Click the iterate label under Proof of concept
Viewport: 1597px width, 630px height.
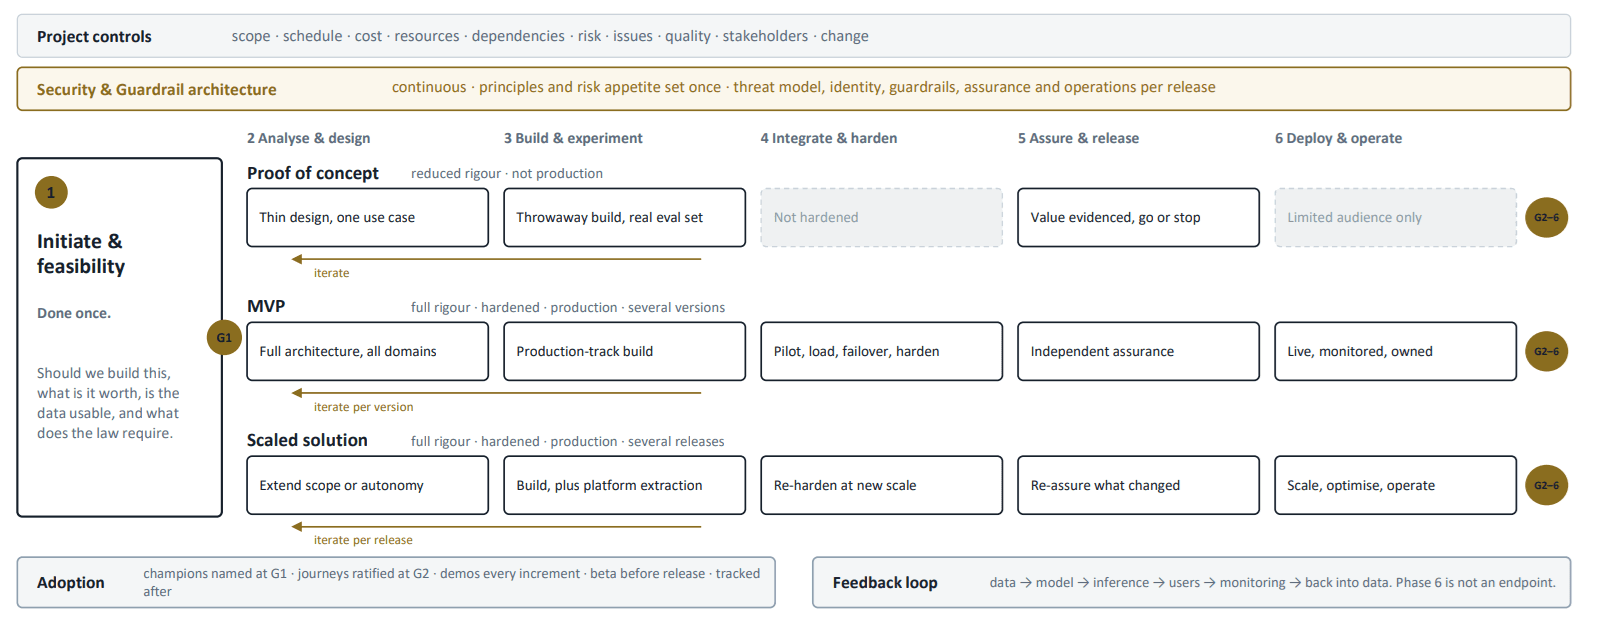point(332,273)
